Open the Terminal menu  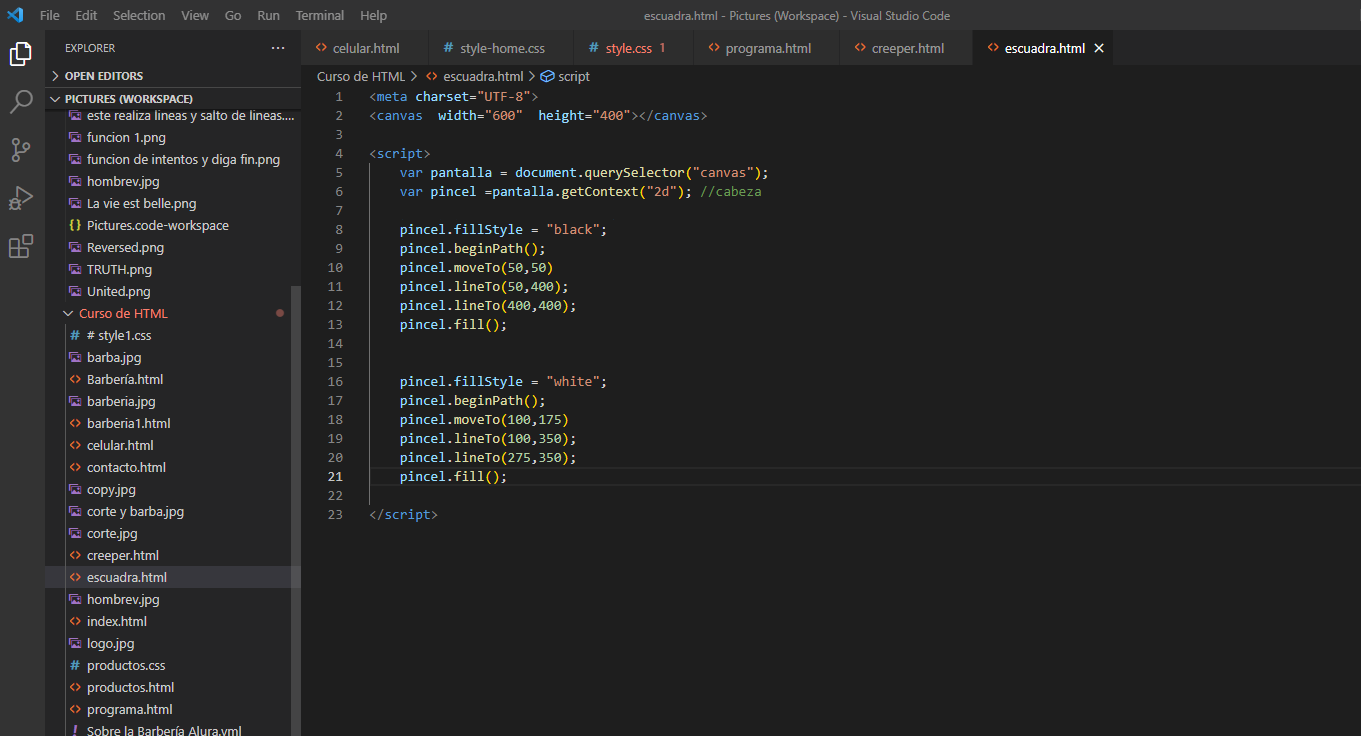[320, 15]
